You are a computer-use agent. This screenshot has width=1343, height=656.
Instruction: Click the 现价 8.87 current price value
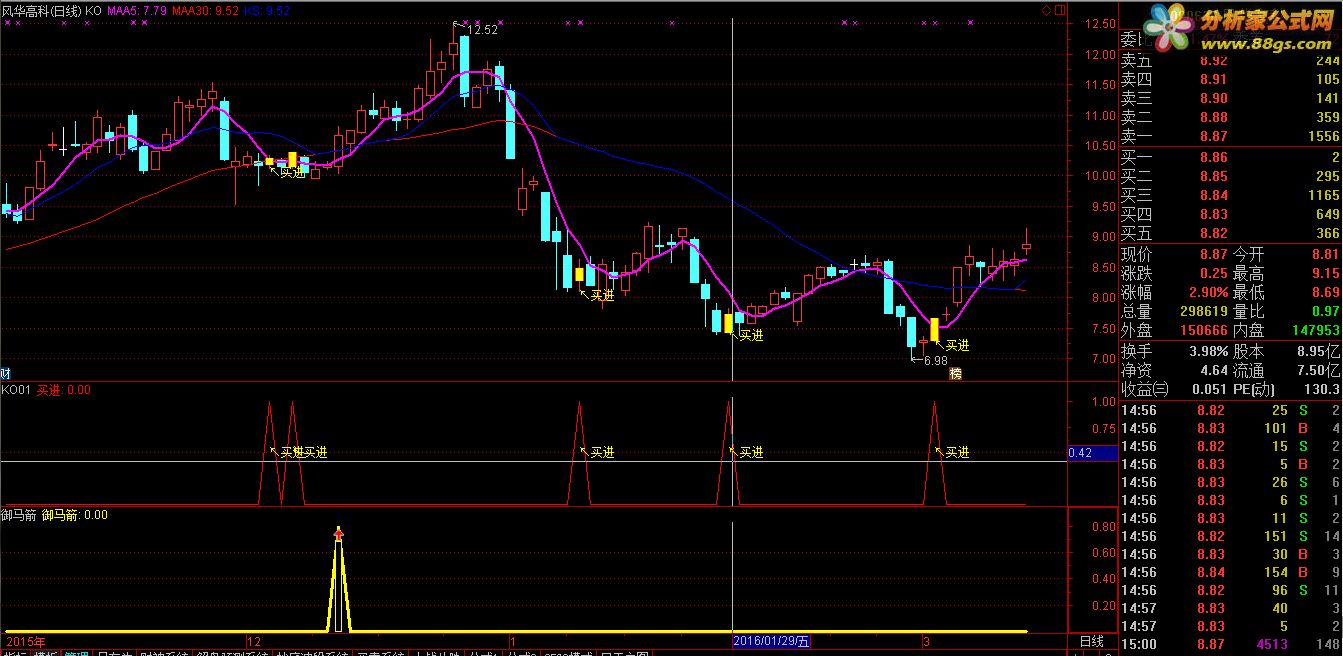1213,255
